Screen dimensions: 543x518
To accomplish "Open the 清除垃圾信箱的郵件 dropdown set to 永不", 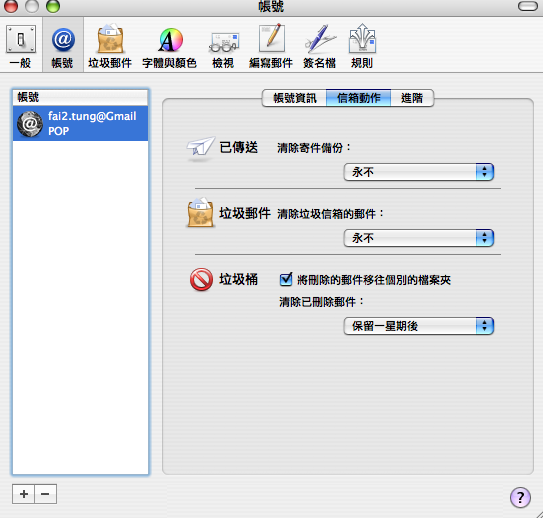I will (x=419, y=238).
